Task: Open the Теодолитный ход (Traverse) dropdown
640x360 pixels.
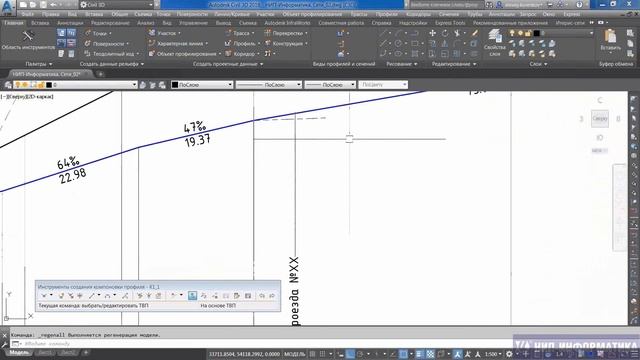Action: point(112,53)
